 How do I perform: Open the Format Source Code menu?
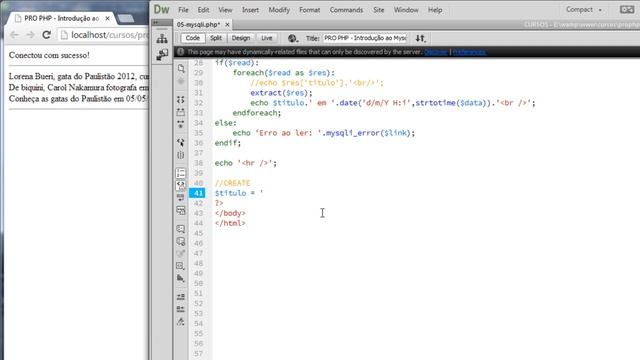click(181, 322)
